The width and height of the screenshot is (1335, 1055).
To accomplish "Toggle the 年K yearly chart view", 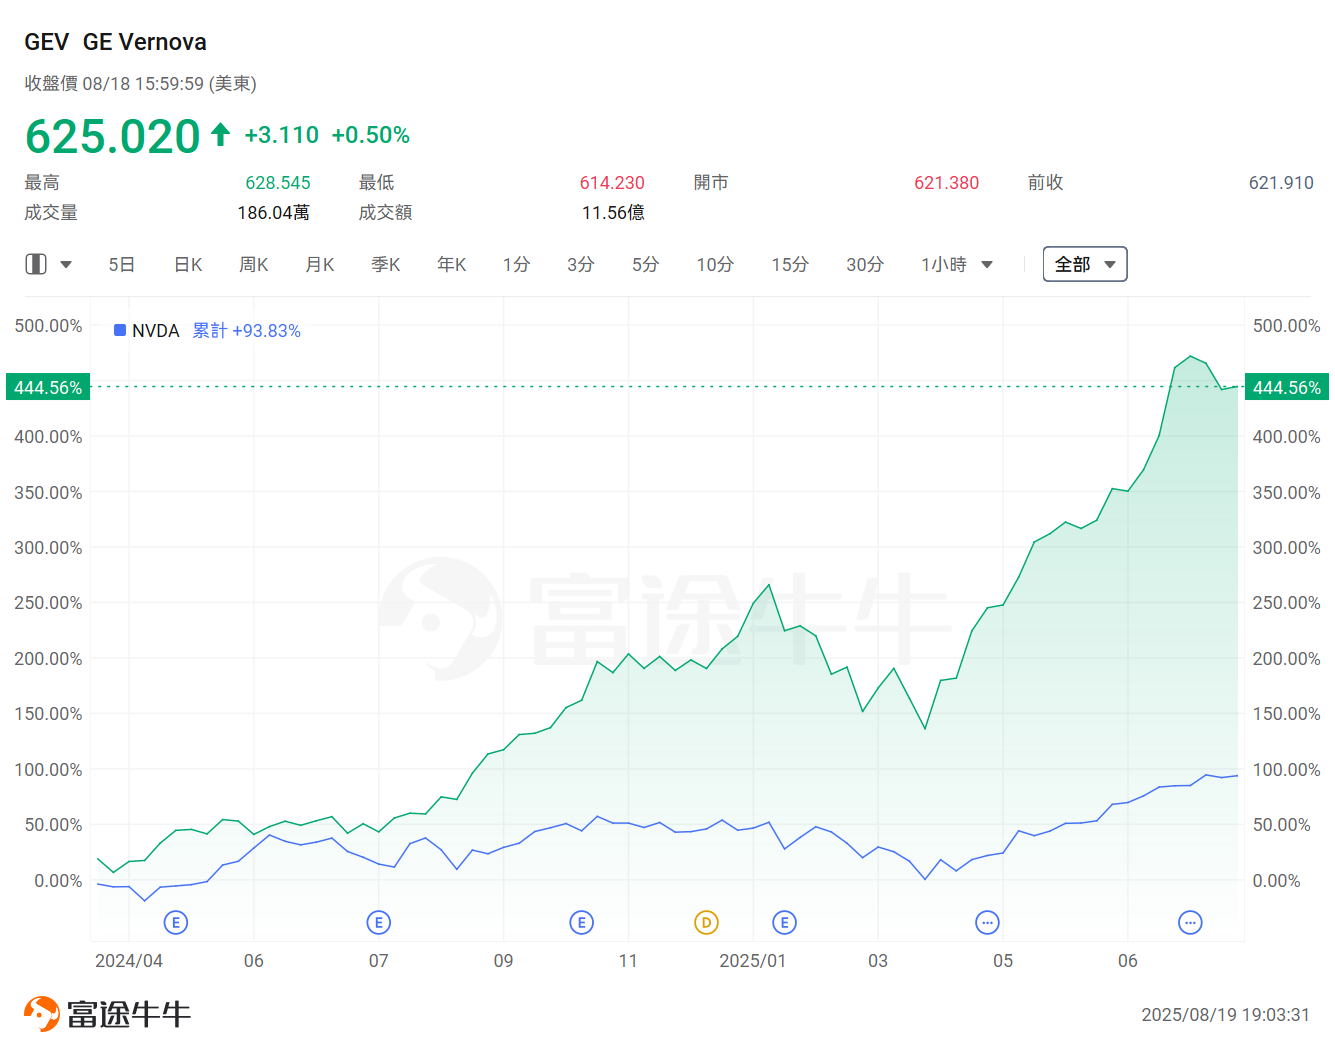I will click(451, 264).
